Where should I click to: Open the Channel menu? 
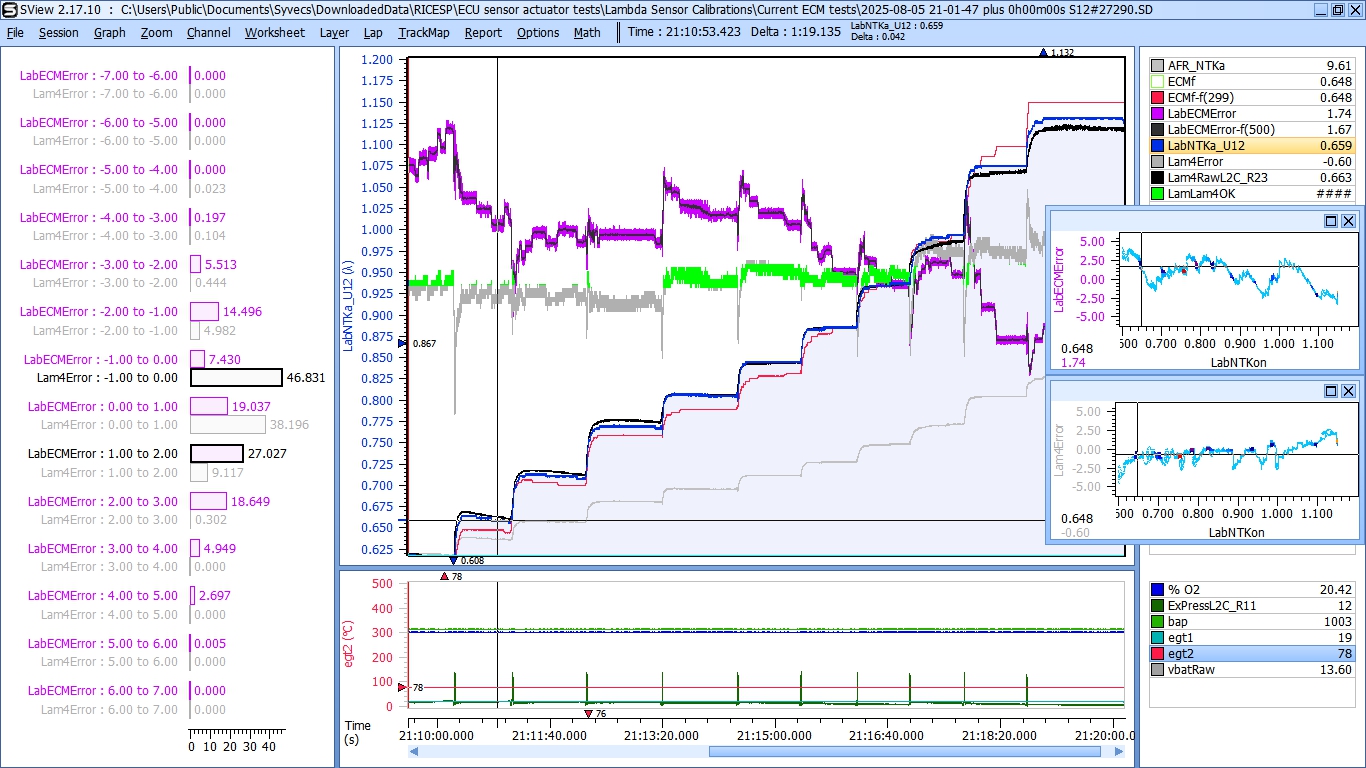pos(208,32)
